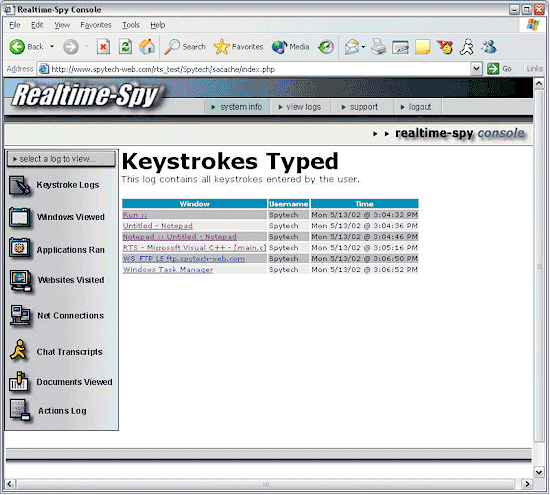Click the Documents Viewed sidebar icon
This screenshot has width=550, height=495.
tap(19, 381)
